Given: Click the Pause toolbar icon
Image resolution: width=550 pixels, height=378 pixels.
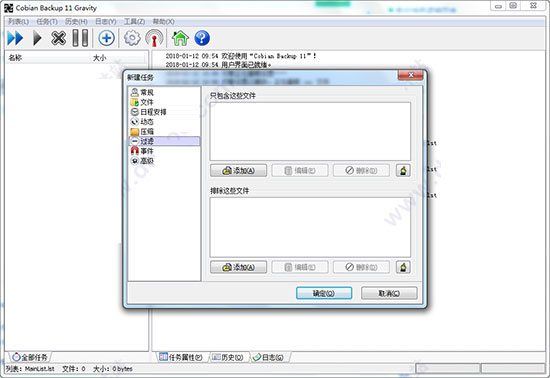Looking at the screenshot, I should click(x=80, y=38).
